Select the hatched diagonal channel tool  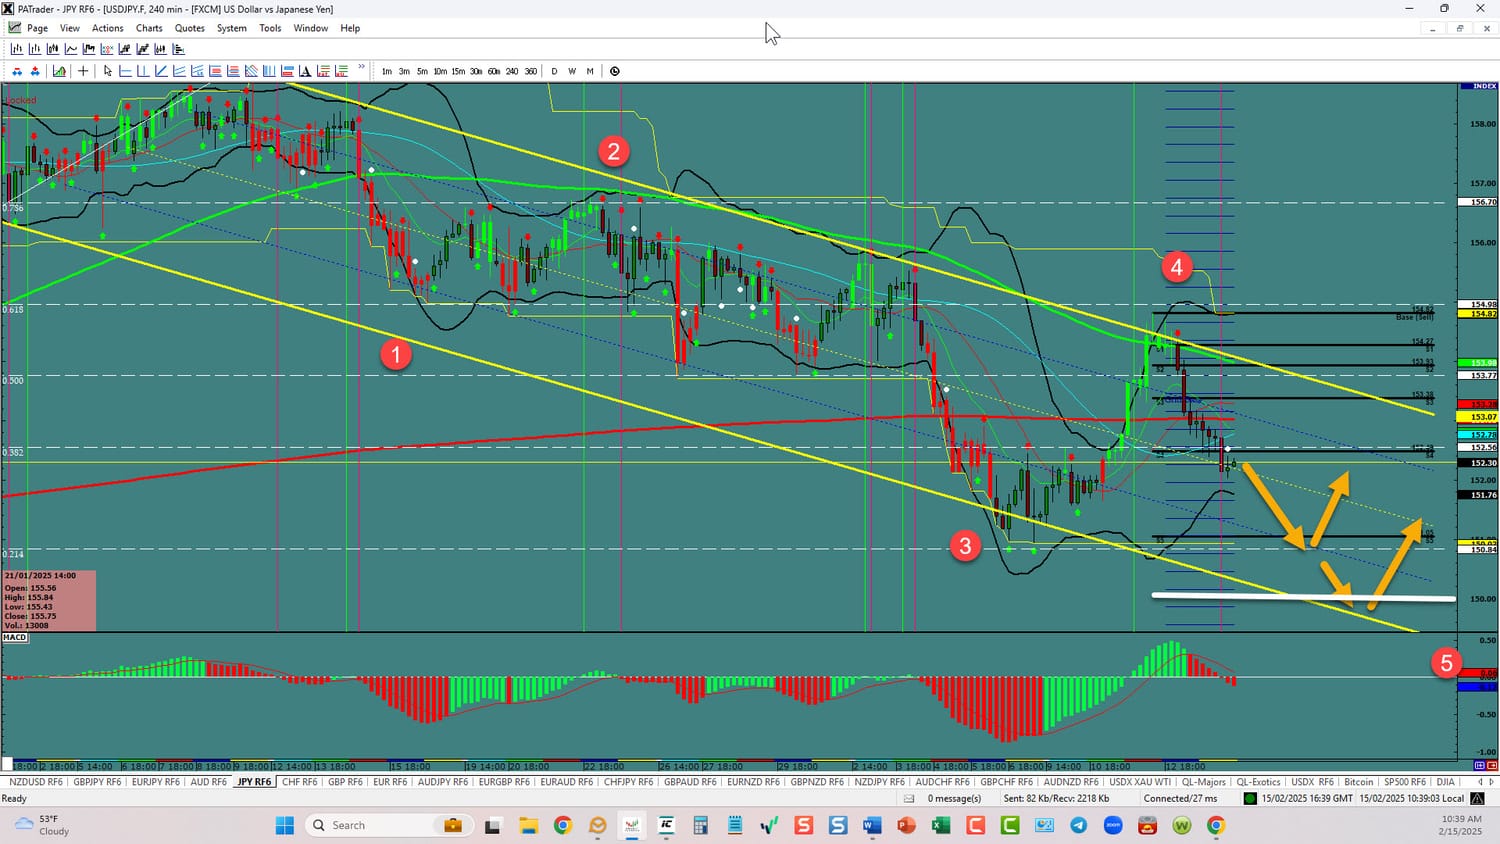pos(252,71)
